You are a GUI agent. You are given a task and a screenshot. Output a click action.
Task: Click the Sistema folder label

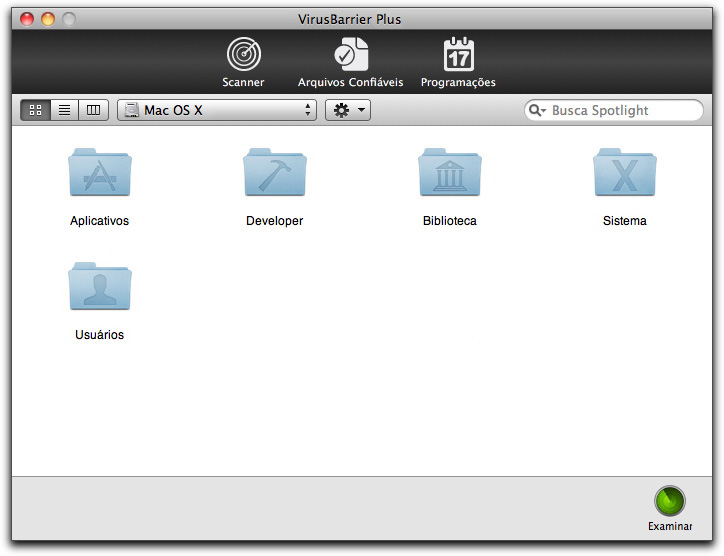[625, 221]
